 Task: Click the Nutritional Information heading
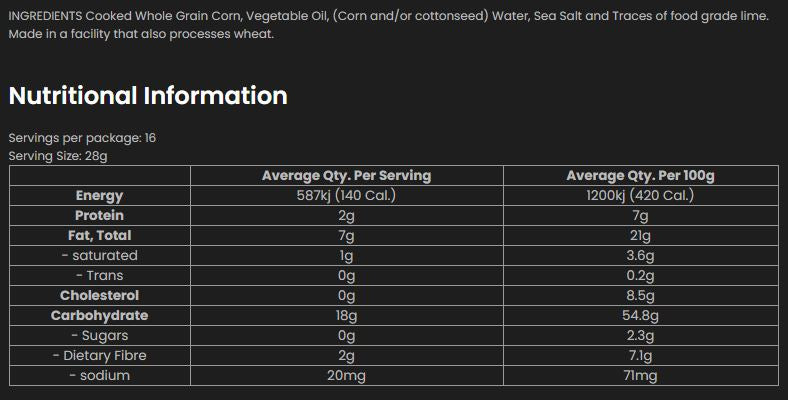tap(148, 96)
